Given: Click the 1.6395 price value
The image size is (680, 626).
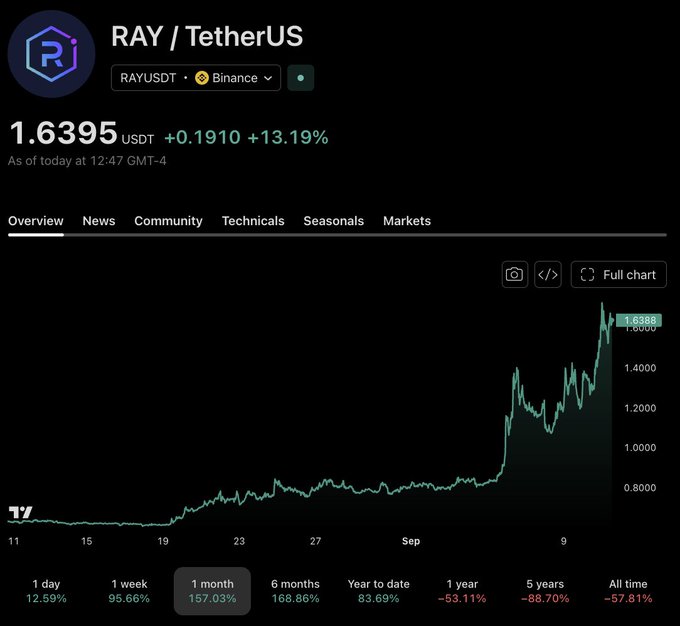Looking at the screenshot, I should point(63,133).
